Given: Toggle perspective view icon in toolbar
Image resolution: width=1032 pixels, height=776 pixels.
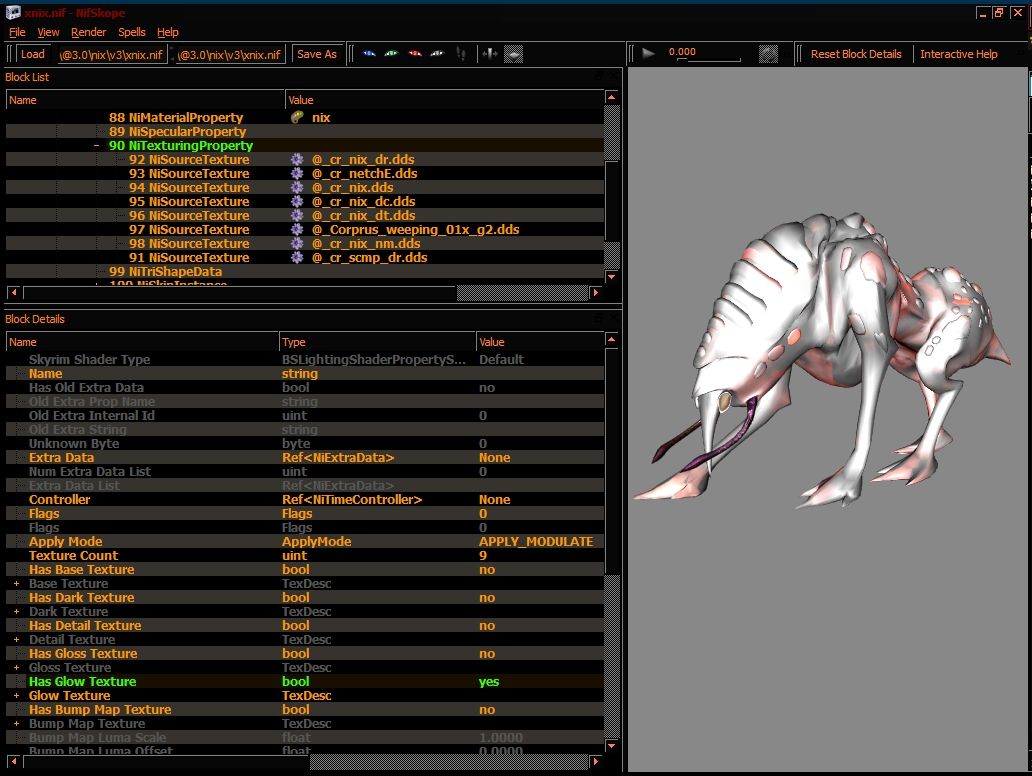Looking at the screenshot, I should pyautogui.click(x=513, y=54).
